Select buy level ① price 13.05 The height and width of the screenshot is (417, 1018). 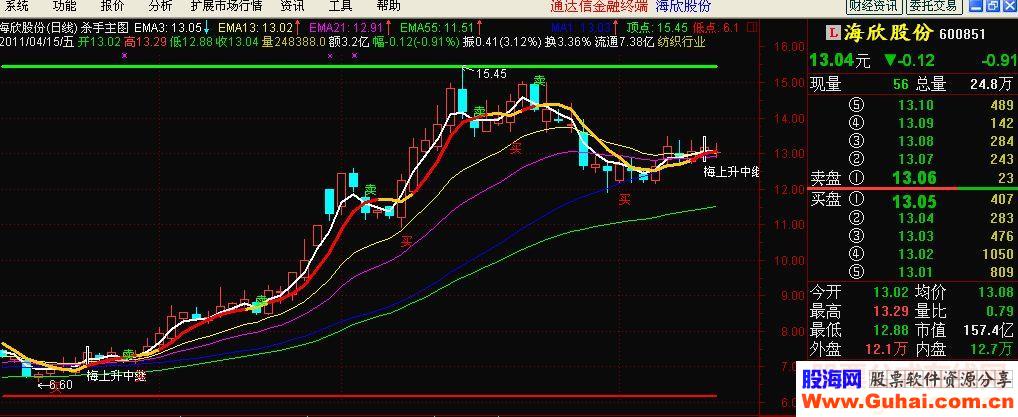pyautogui.click(x=912, y=200)
